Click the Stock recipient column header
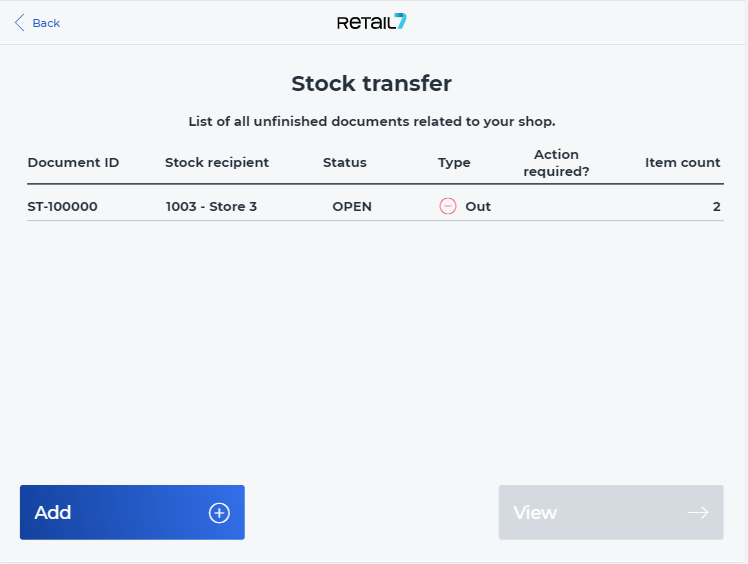Screen dimensions: 748x564 click(217, 163)
